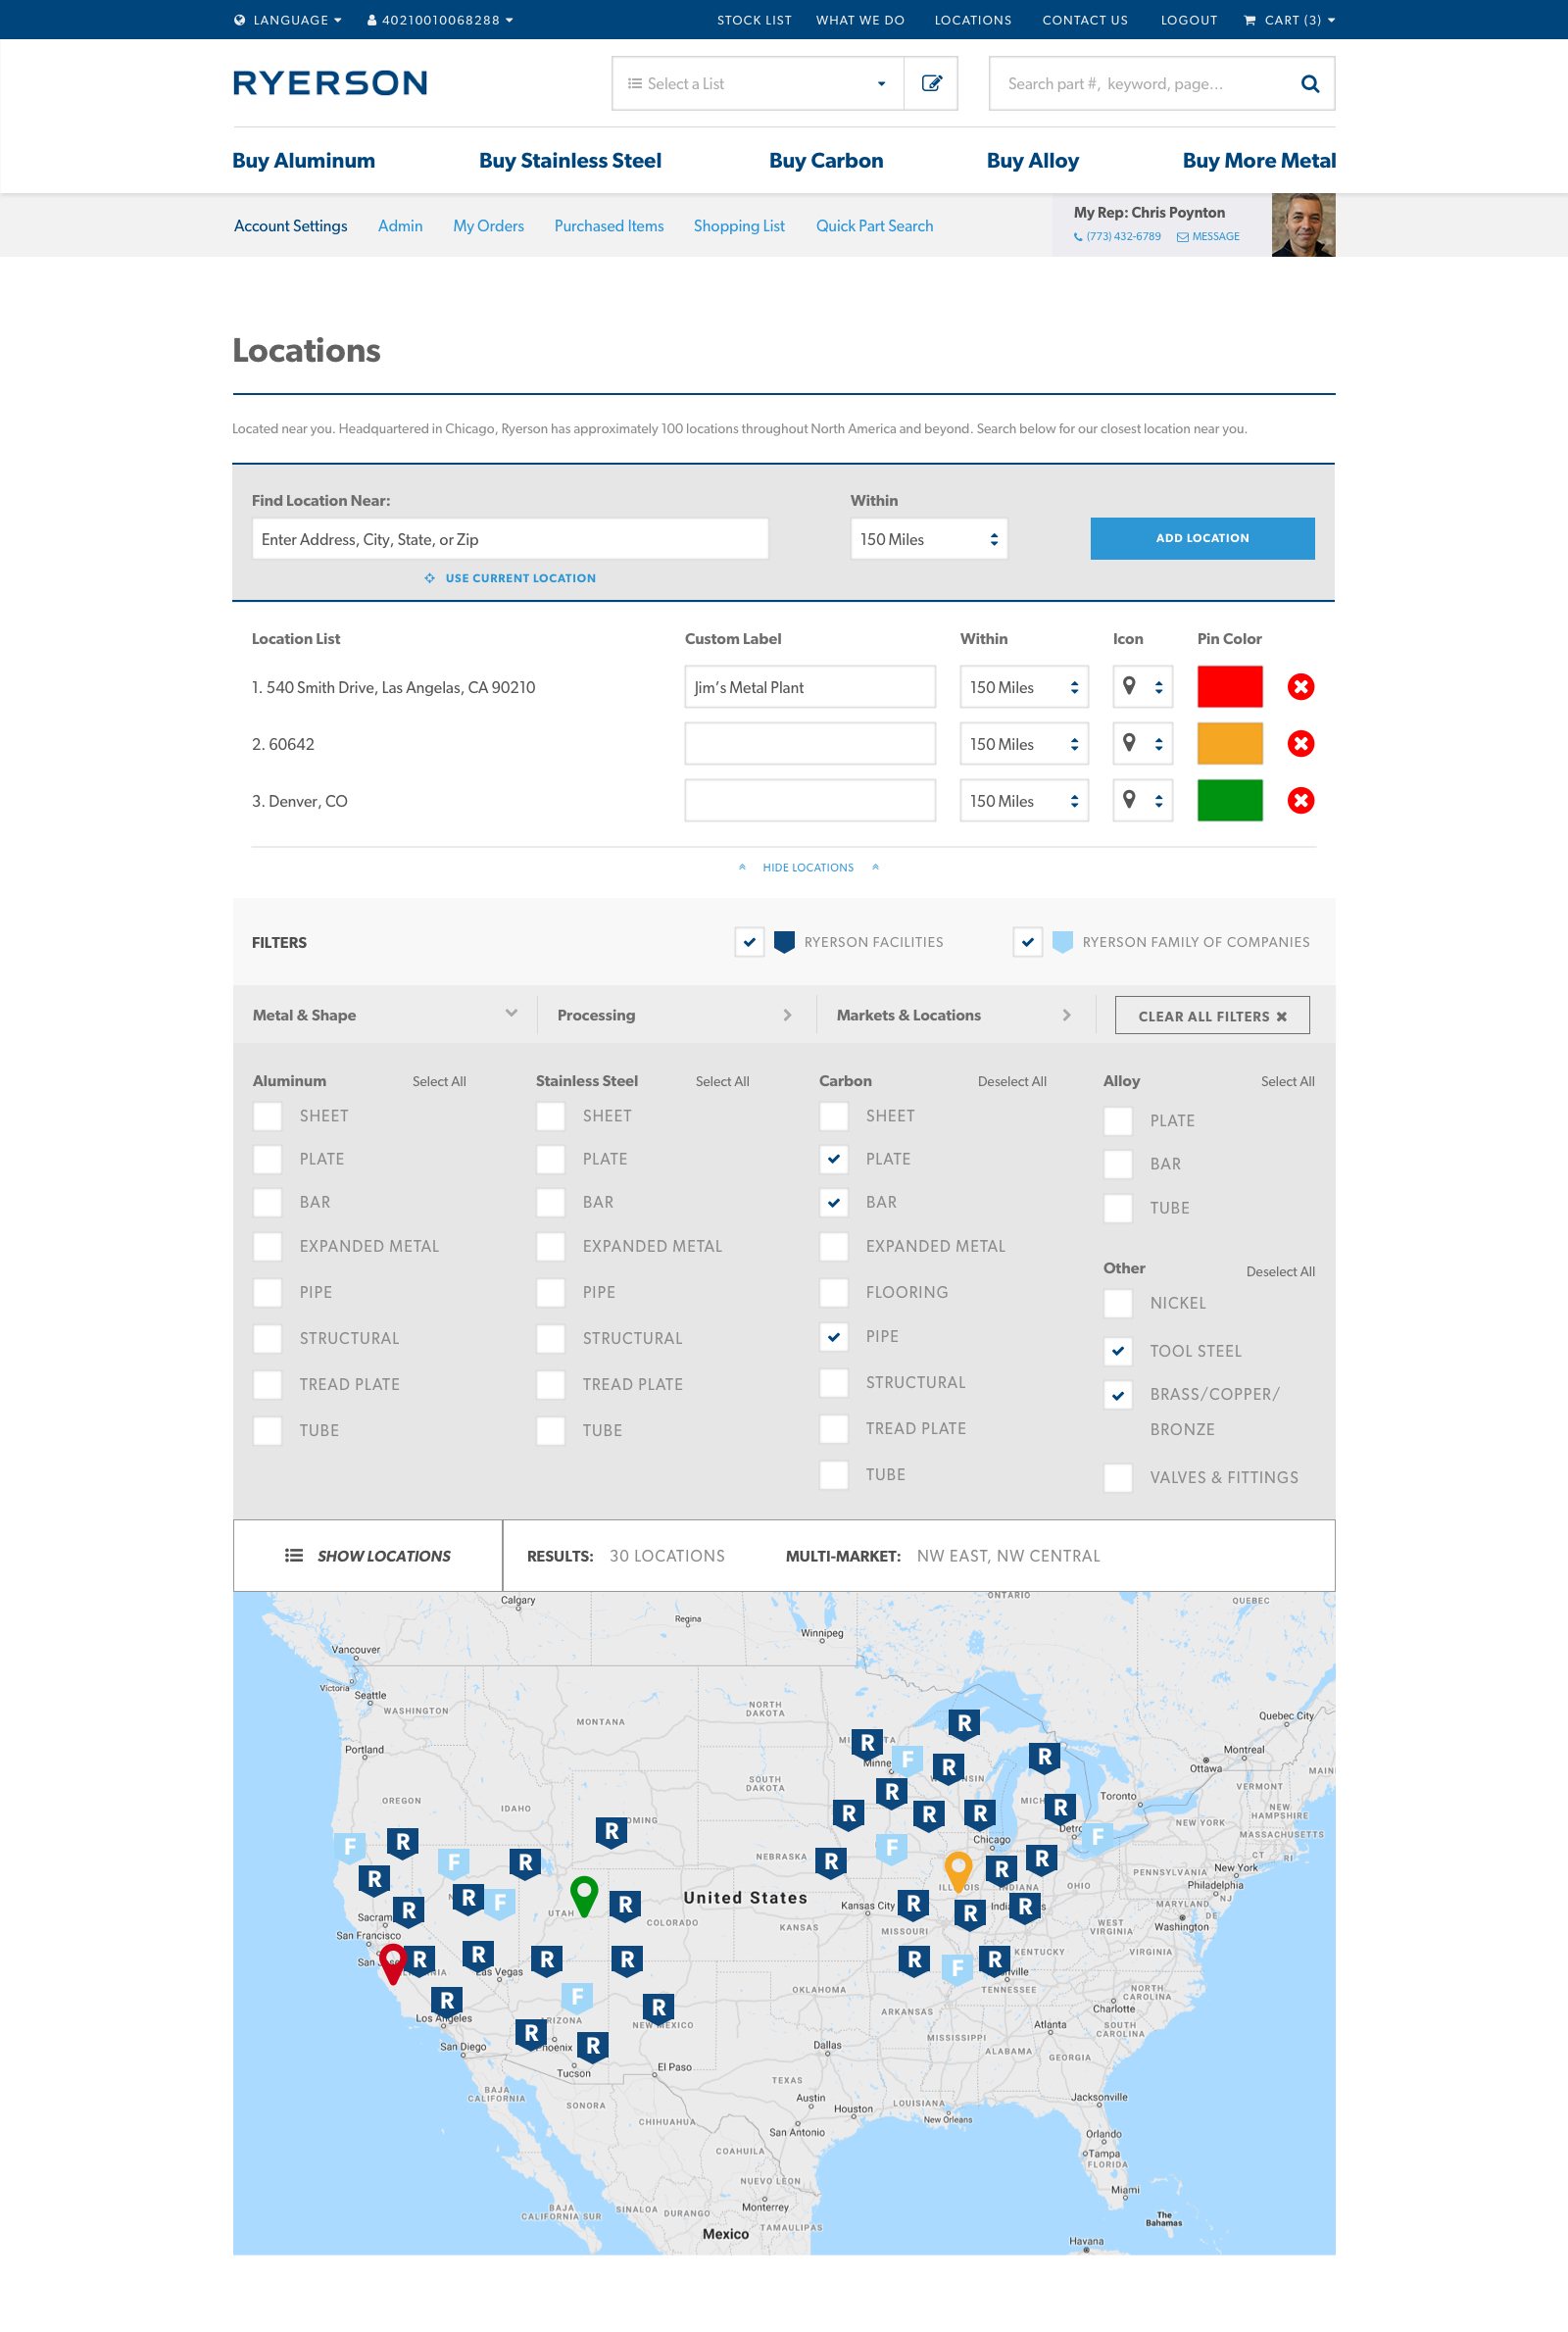Click the orange map pin near Chicago

(957, 1871)
